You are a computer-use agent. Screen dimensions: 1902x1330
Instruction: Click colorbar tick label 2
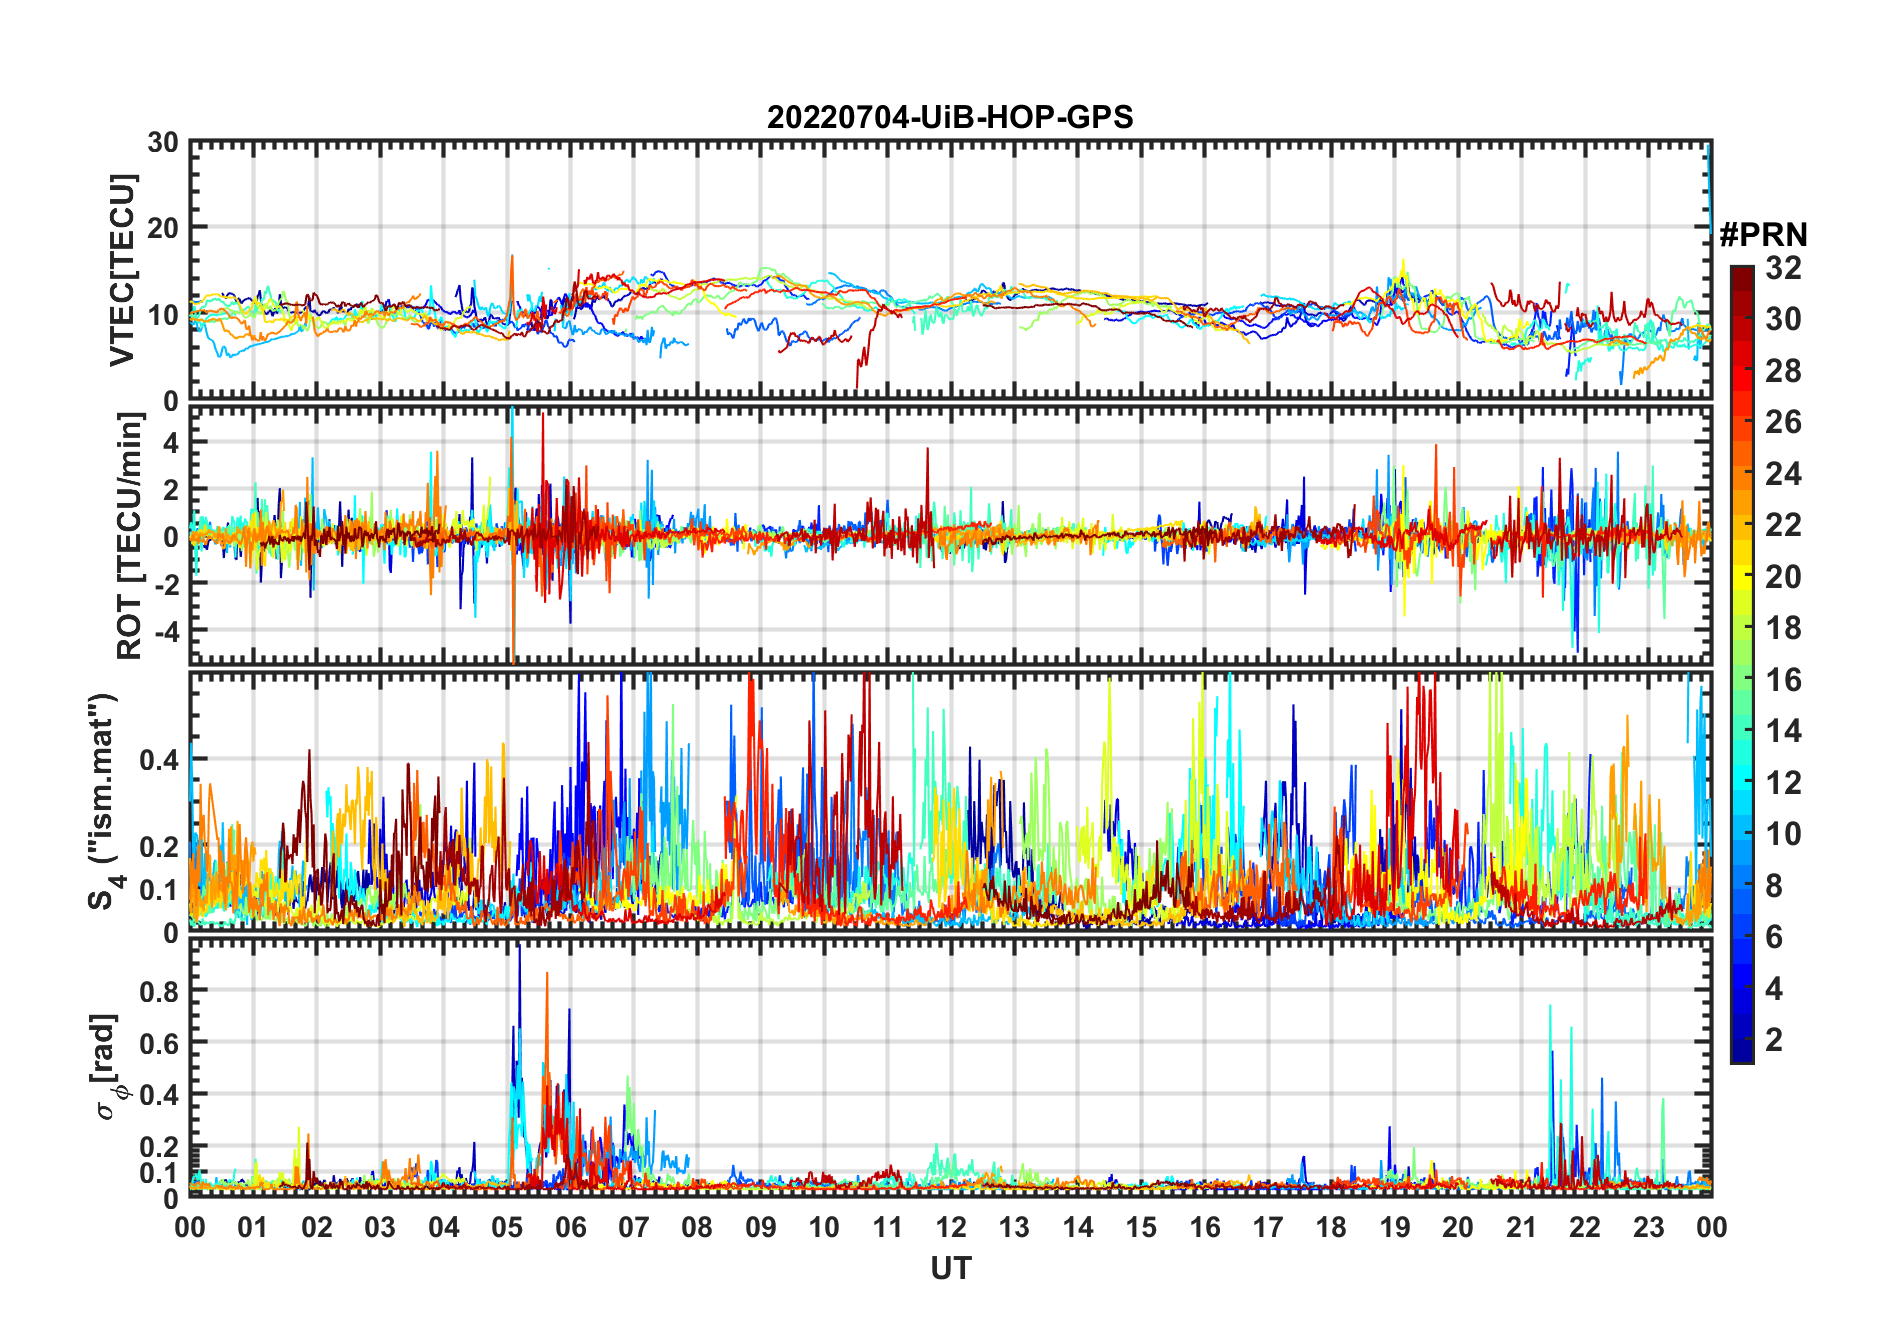coord(1774,1040)
